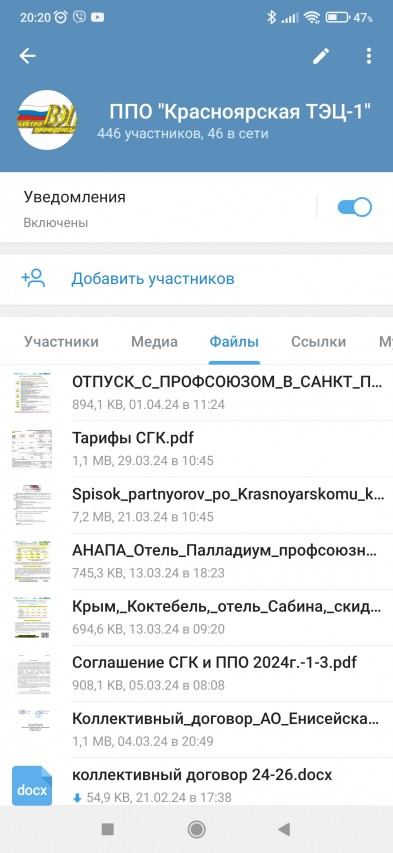The height and width of the screenshot is (853, 393).
Task: Tap the battery icon in status bar
Action: (x=337, y=17)
